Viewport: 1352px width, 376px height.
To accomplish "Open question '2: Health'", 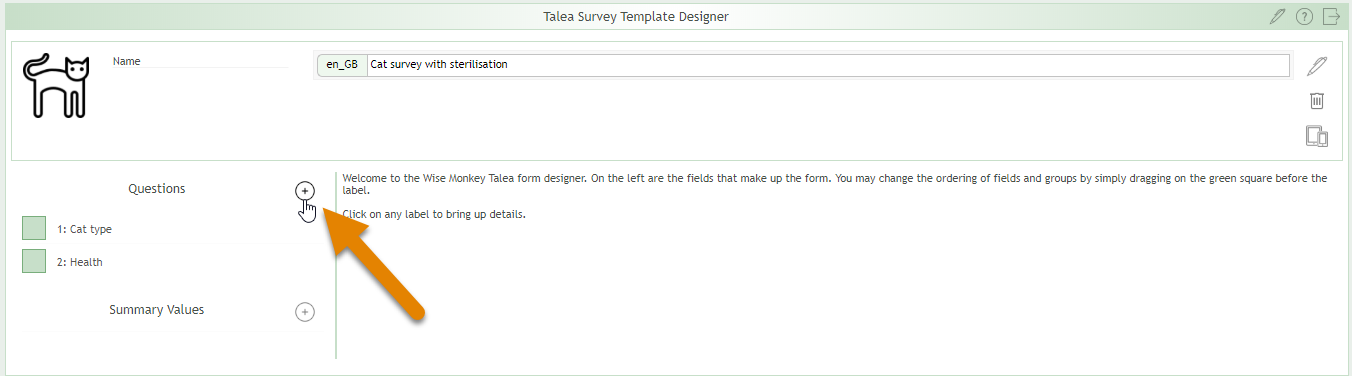I will [x=80, y=263].
